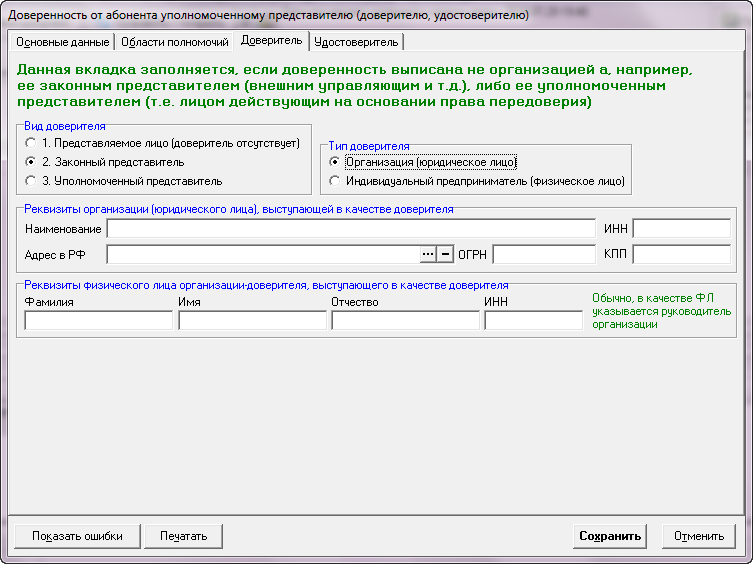Cancel with the Отменить button

[699, 536]
